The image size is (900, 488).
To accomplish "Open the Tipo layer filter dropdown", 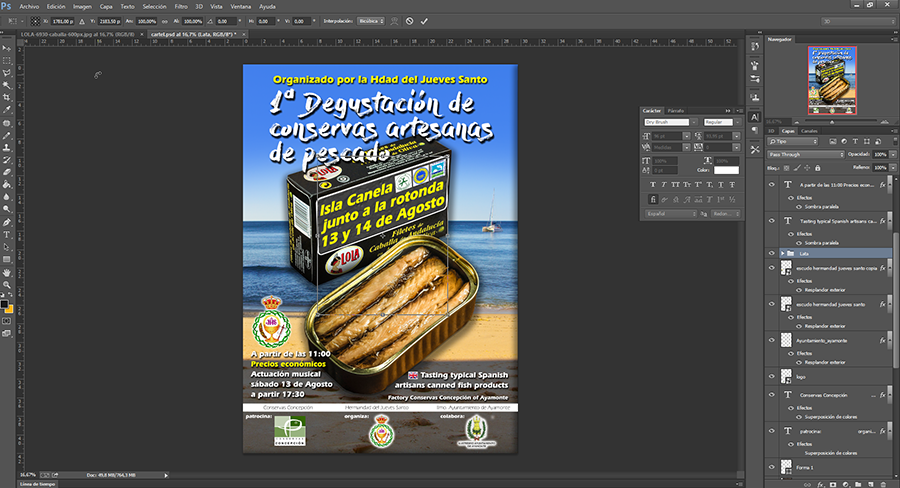I will (793, 141).
